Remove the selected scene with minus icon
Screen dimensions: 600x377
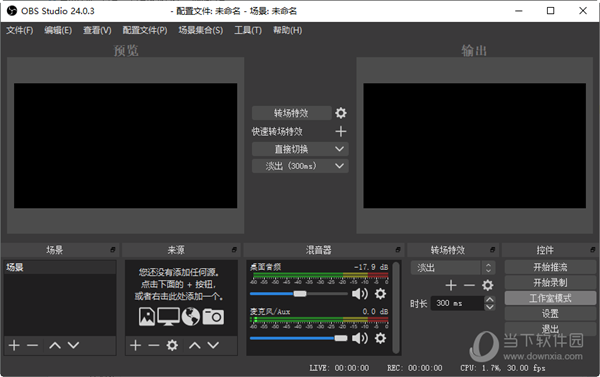point(33,345)
